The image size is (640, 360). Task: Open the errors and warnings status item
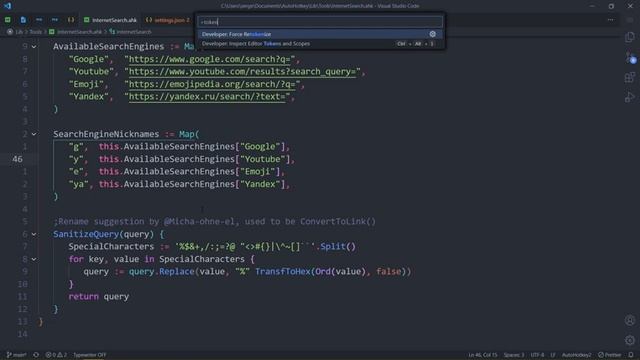[56, 355]
